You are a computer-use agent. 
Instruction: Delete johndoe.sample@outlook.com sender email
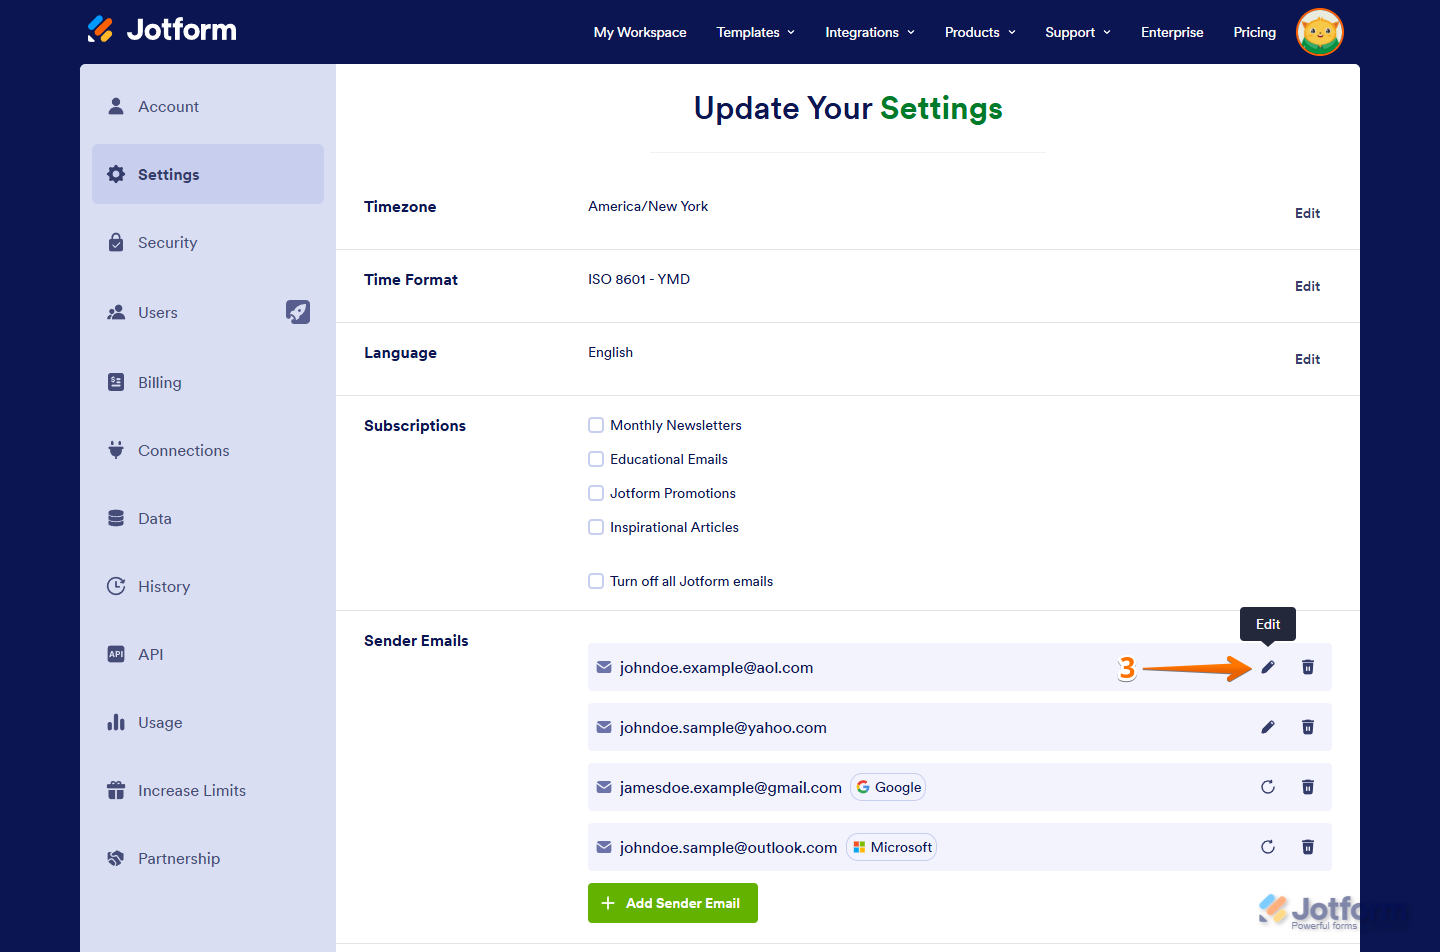pos(1308,847)
